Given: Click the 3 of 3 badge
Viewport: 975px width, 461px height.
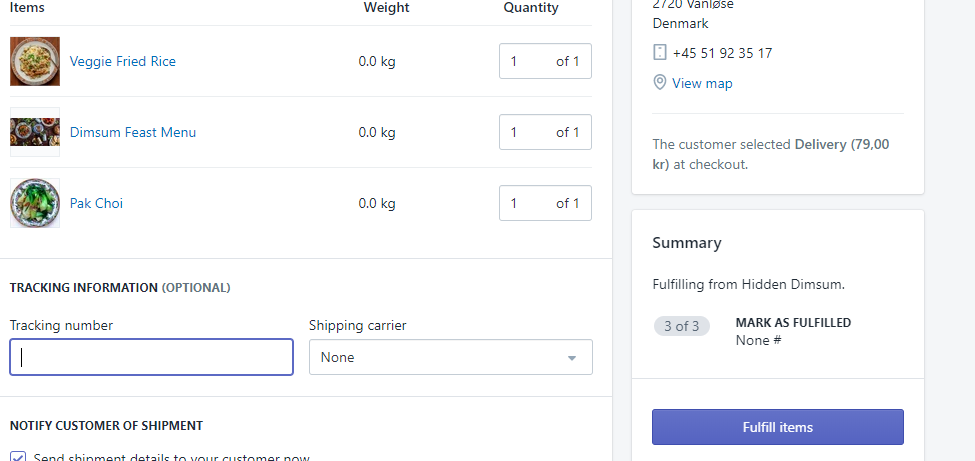Looking at the screenshot, I should tap(681, 326).
